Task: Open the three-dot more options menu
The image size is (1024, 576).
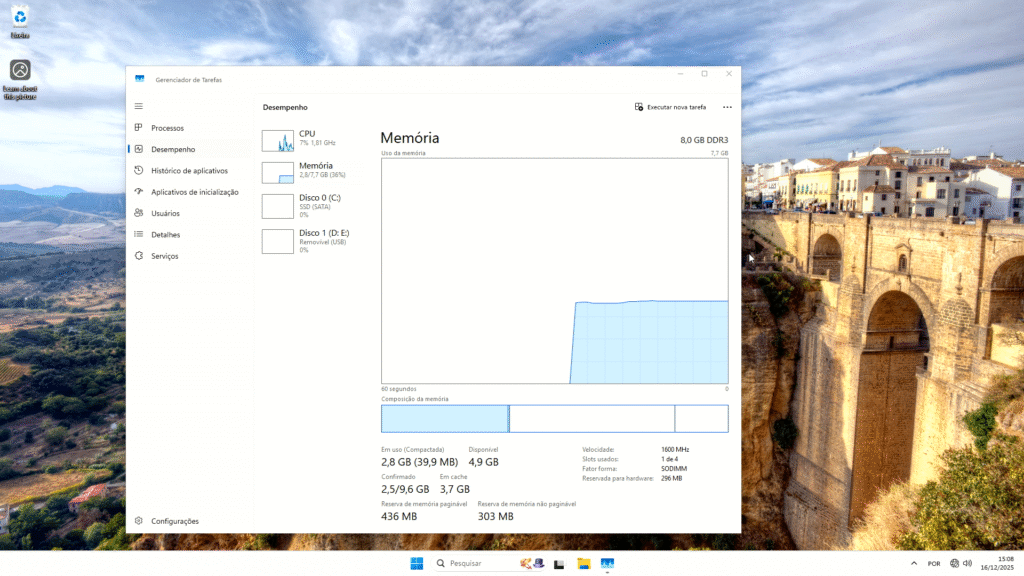Action: 727,107
